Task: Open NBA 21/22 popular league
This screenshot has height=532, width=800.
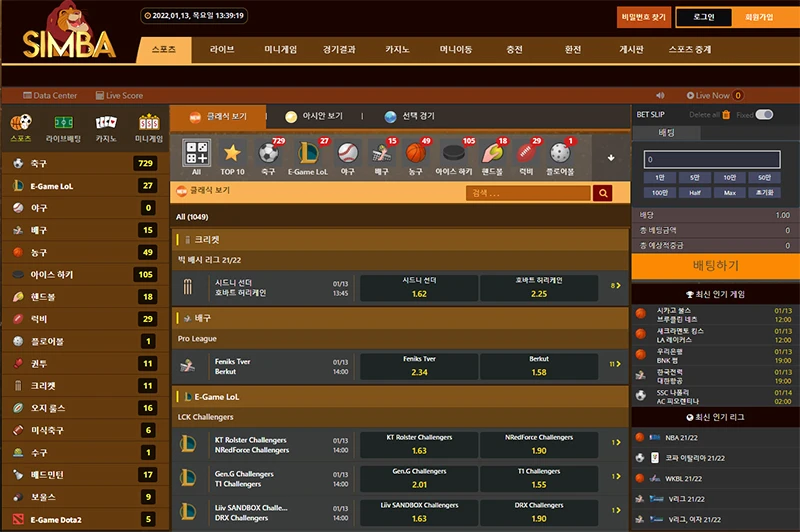Action: (x=715, y=438)
